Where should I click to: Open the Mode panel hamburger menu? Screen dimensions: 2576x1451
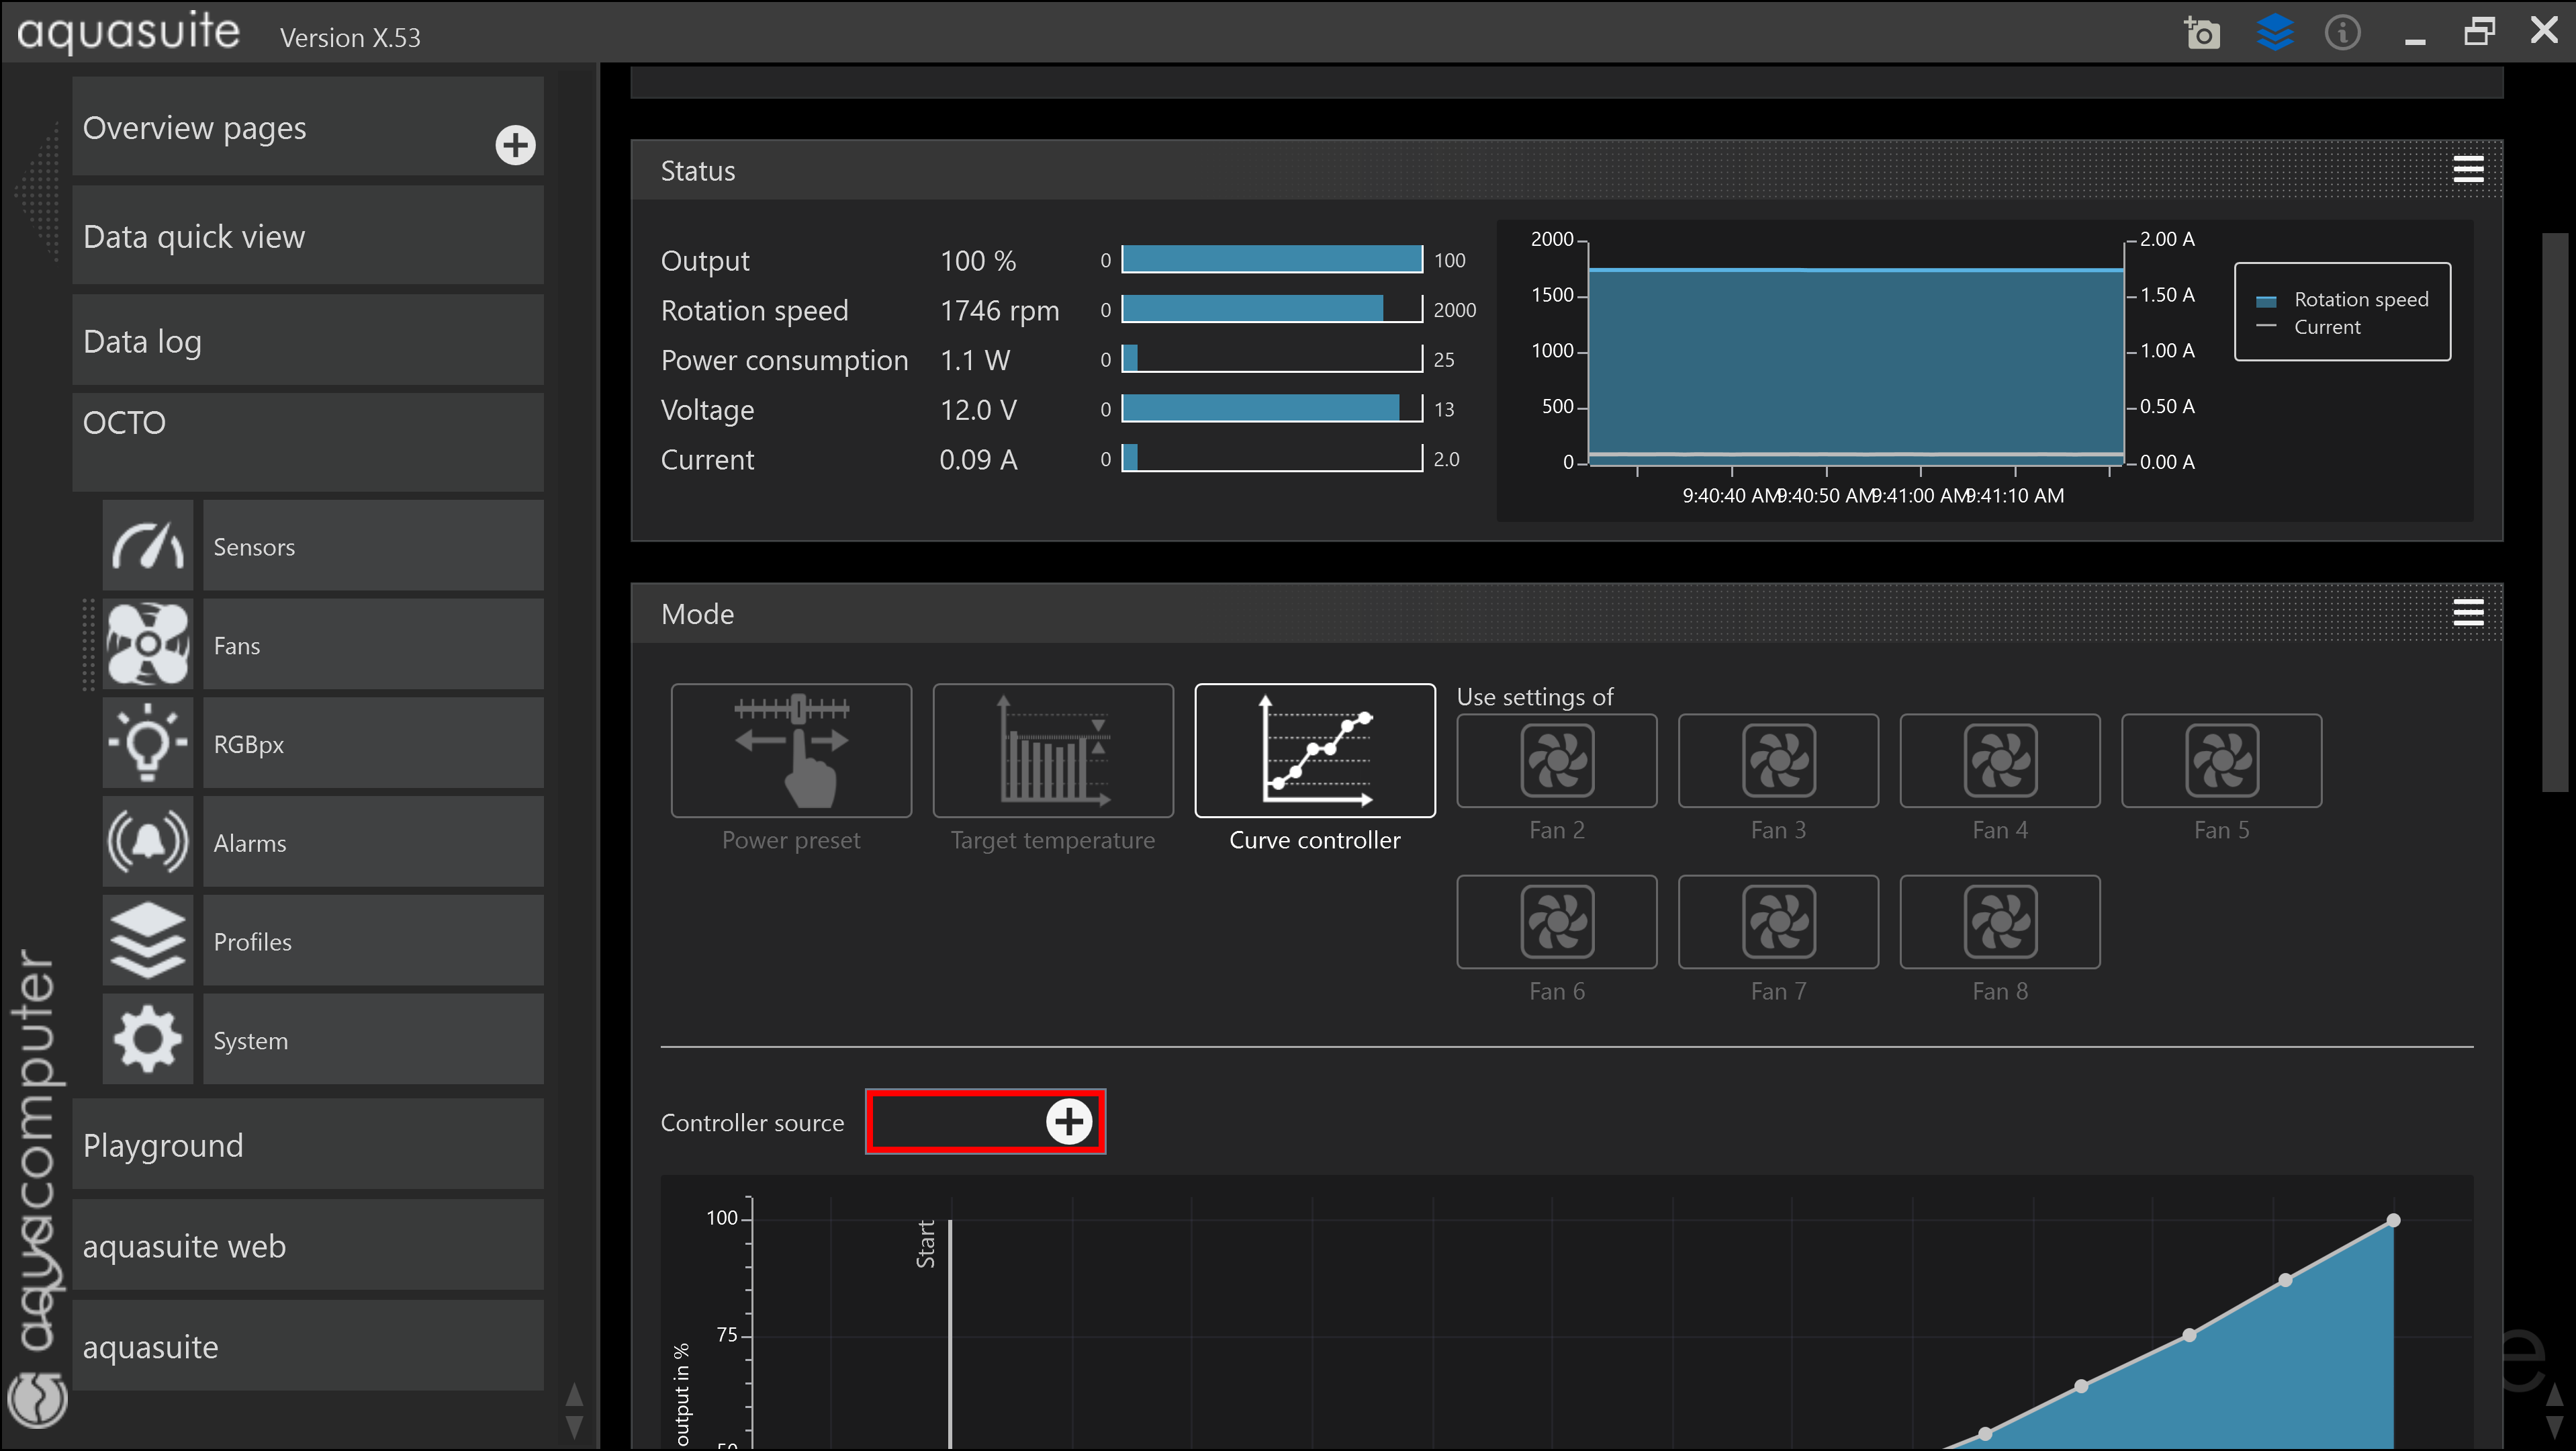point(2468,613)
